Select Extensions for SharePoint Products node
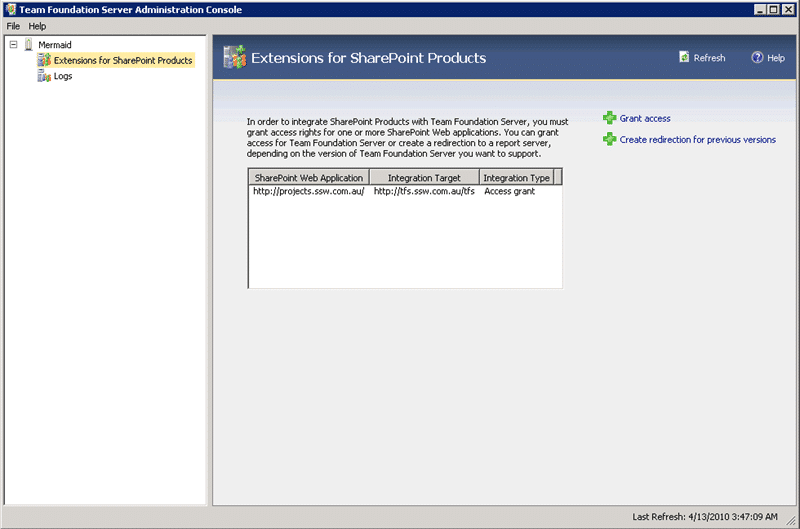Image resolution: width=800 pixels, height=529 pixels. coord(123,60)
